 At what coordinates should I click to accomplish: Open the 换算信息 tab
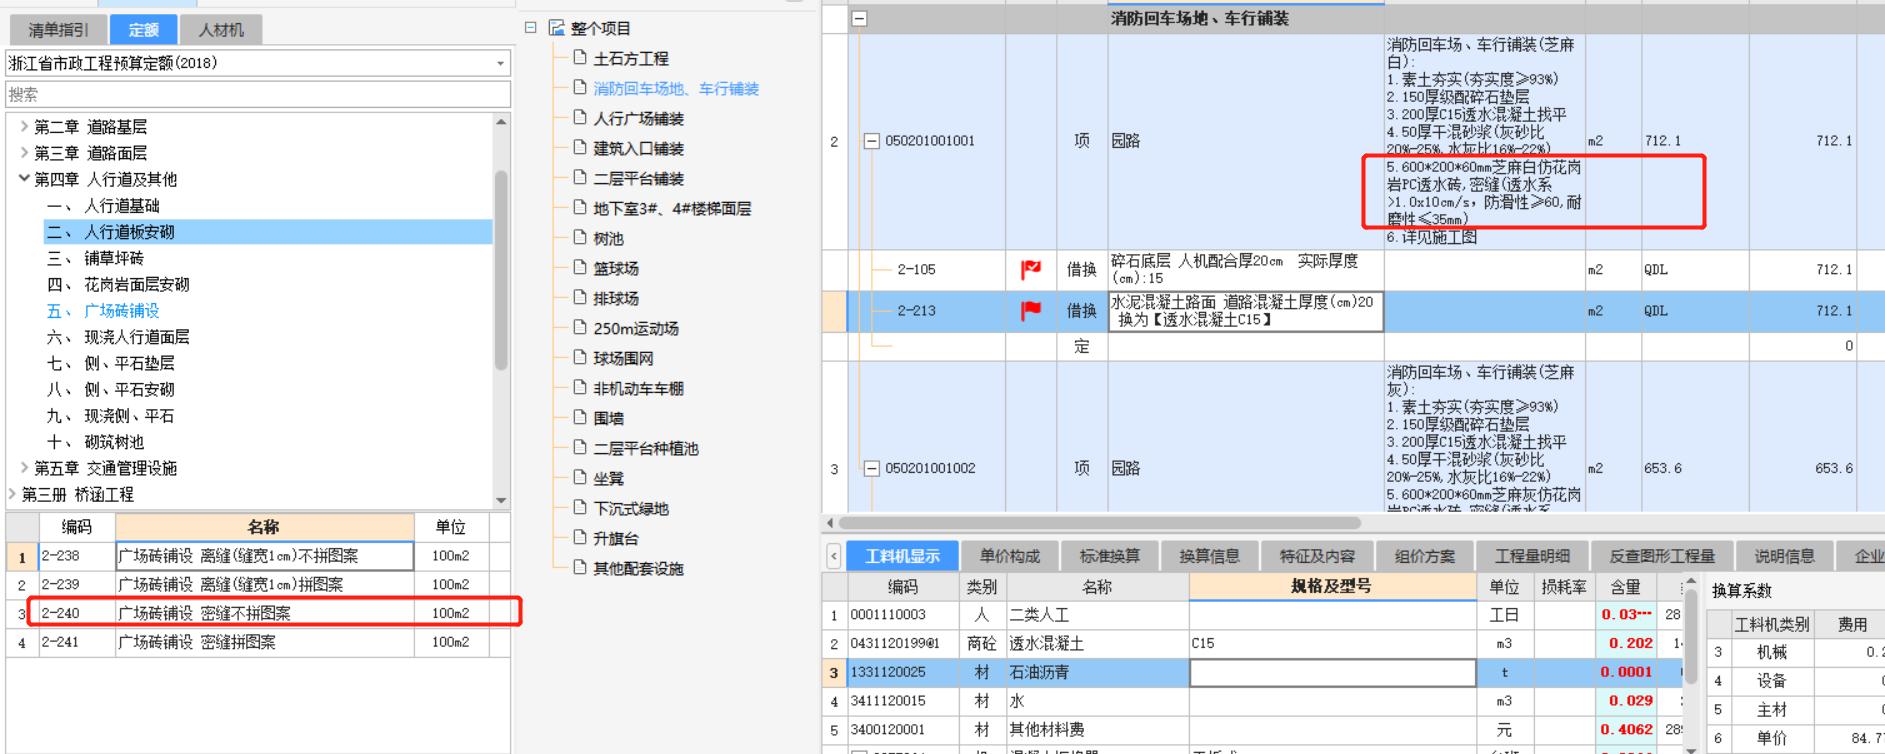tap(1210, 556)
